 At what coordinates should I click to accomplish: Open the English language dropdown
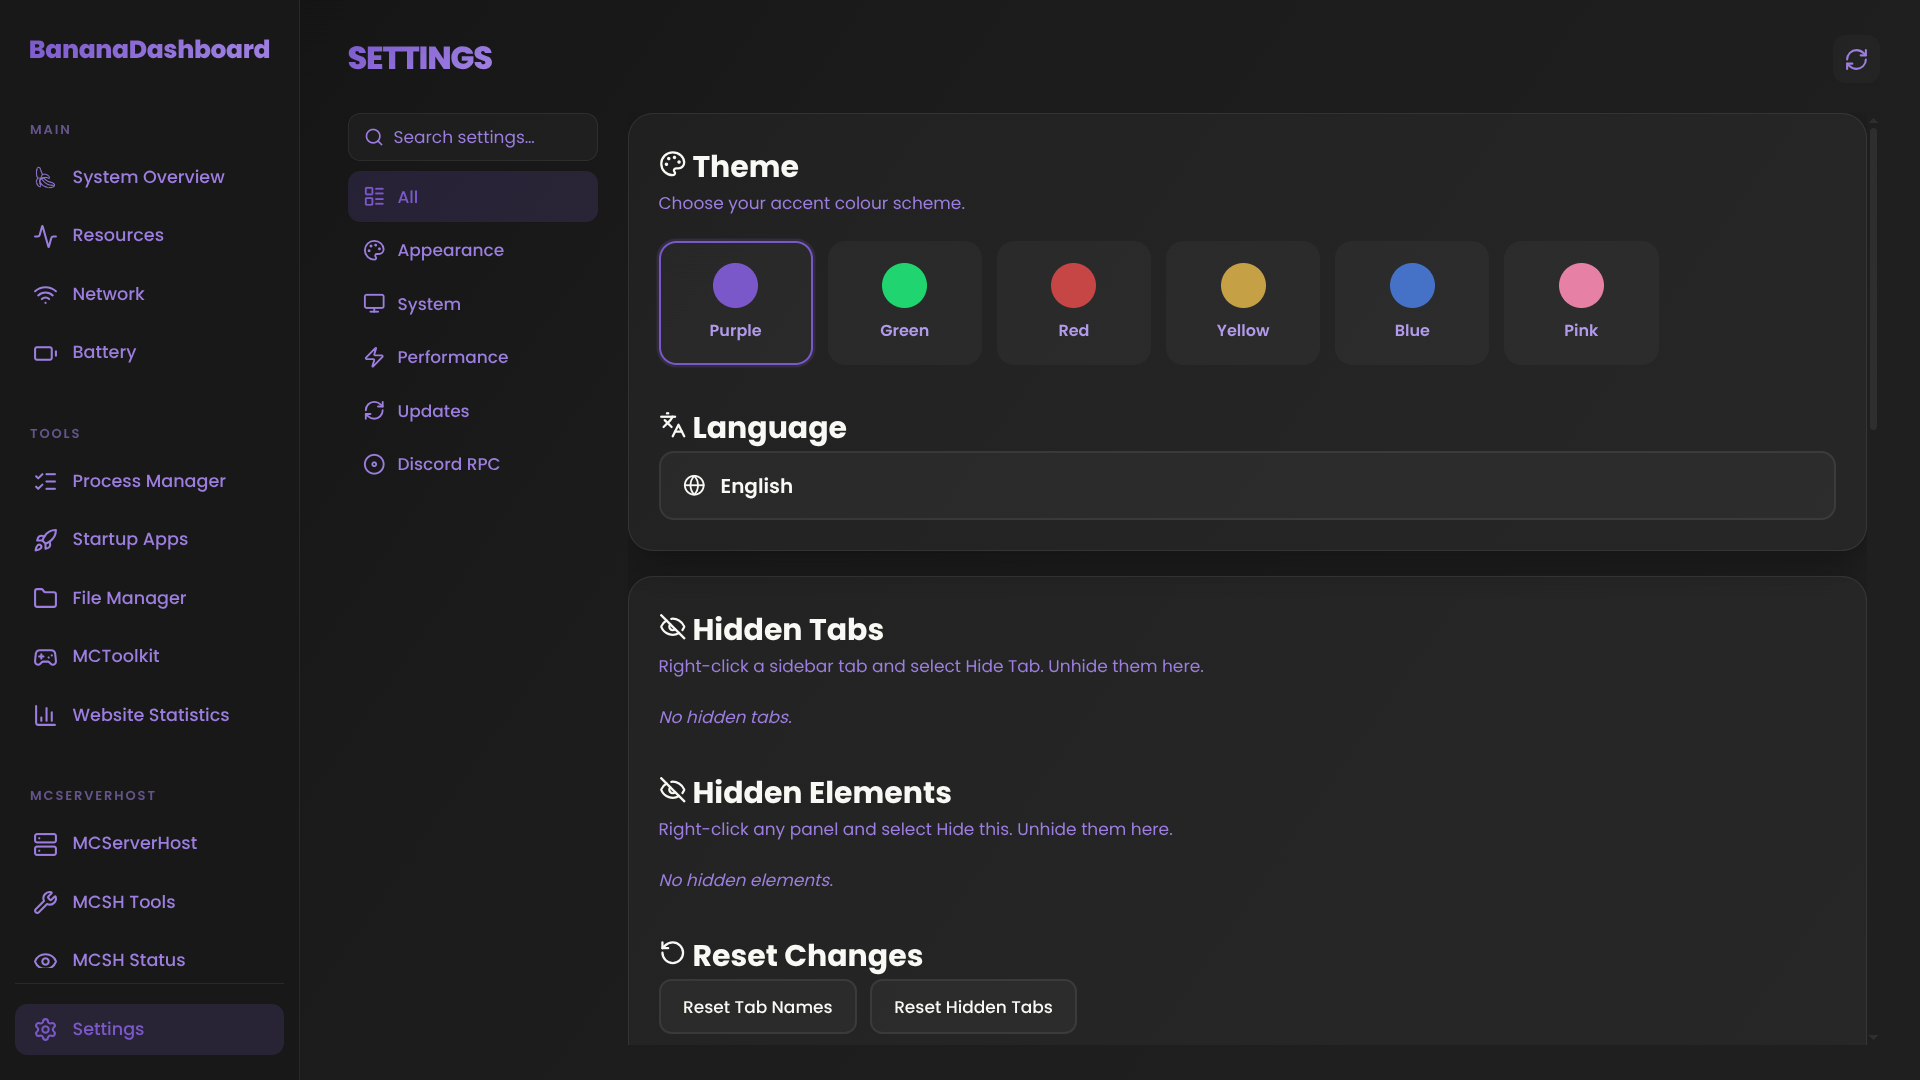pyautogui.click(x=1247, y=486)
